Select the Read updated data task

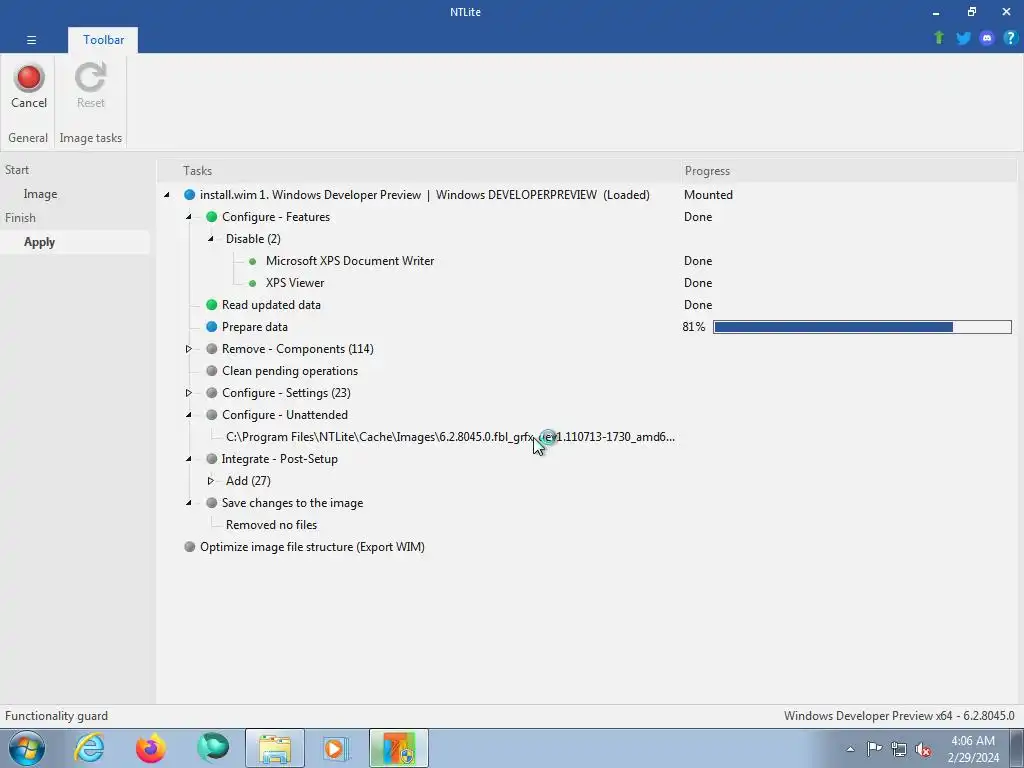pos(271,304)
